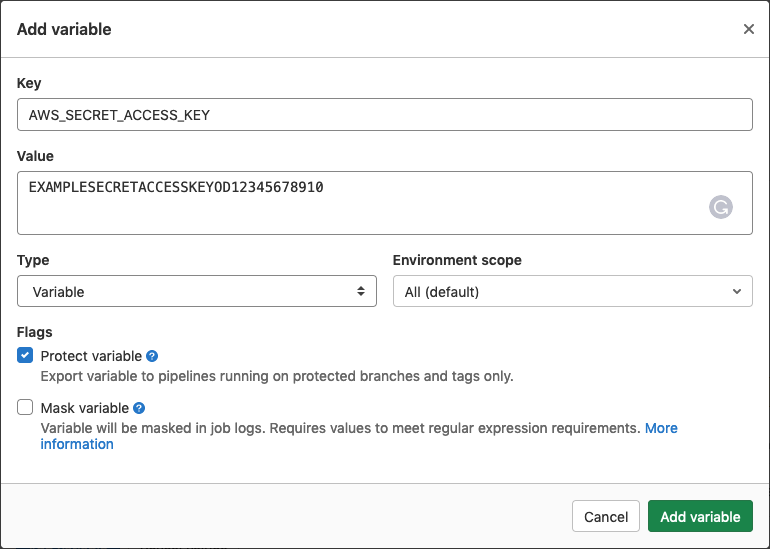Click the Grammarly icon in Value field
The image size is (770, 549).
[x=720, y=207]
